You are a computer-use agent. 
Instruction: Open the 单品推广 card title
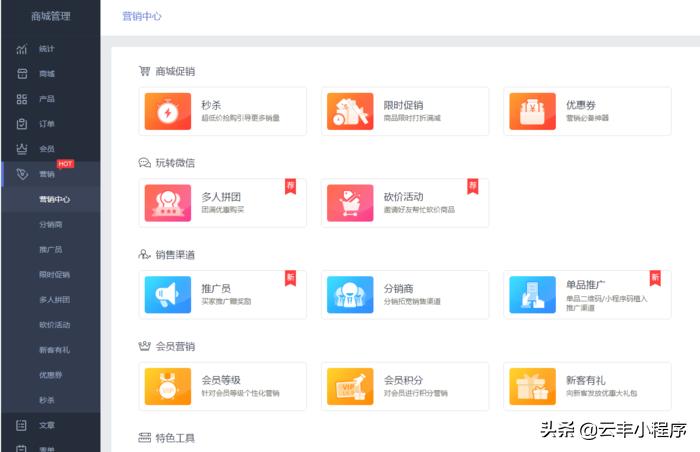pyautogui.click(x=586, y=285)
